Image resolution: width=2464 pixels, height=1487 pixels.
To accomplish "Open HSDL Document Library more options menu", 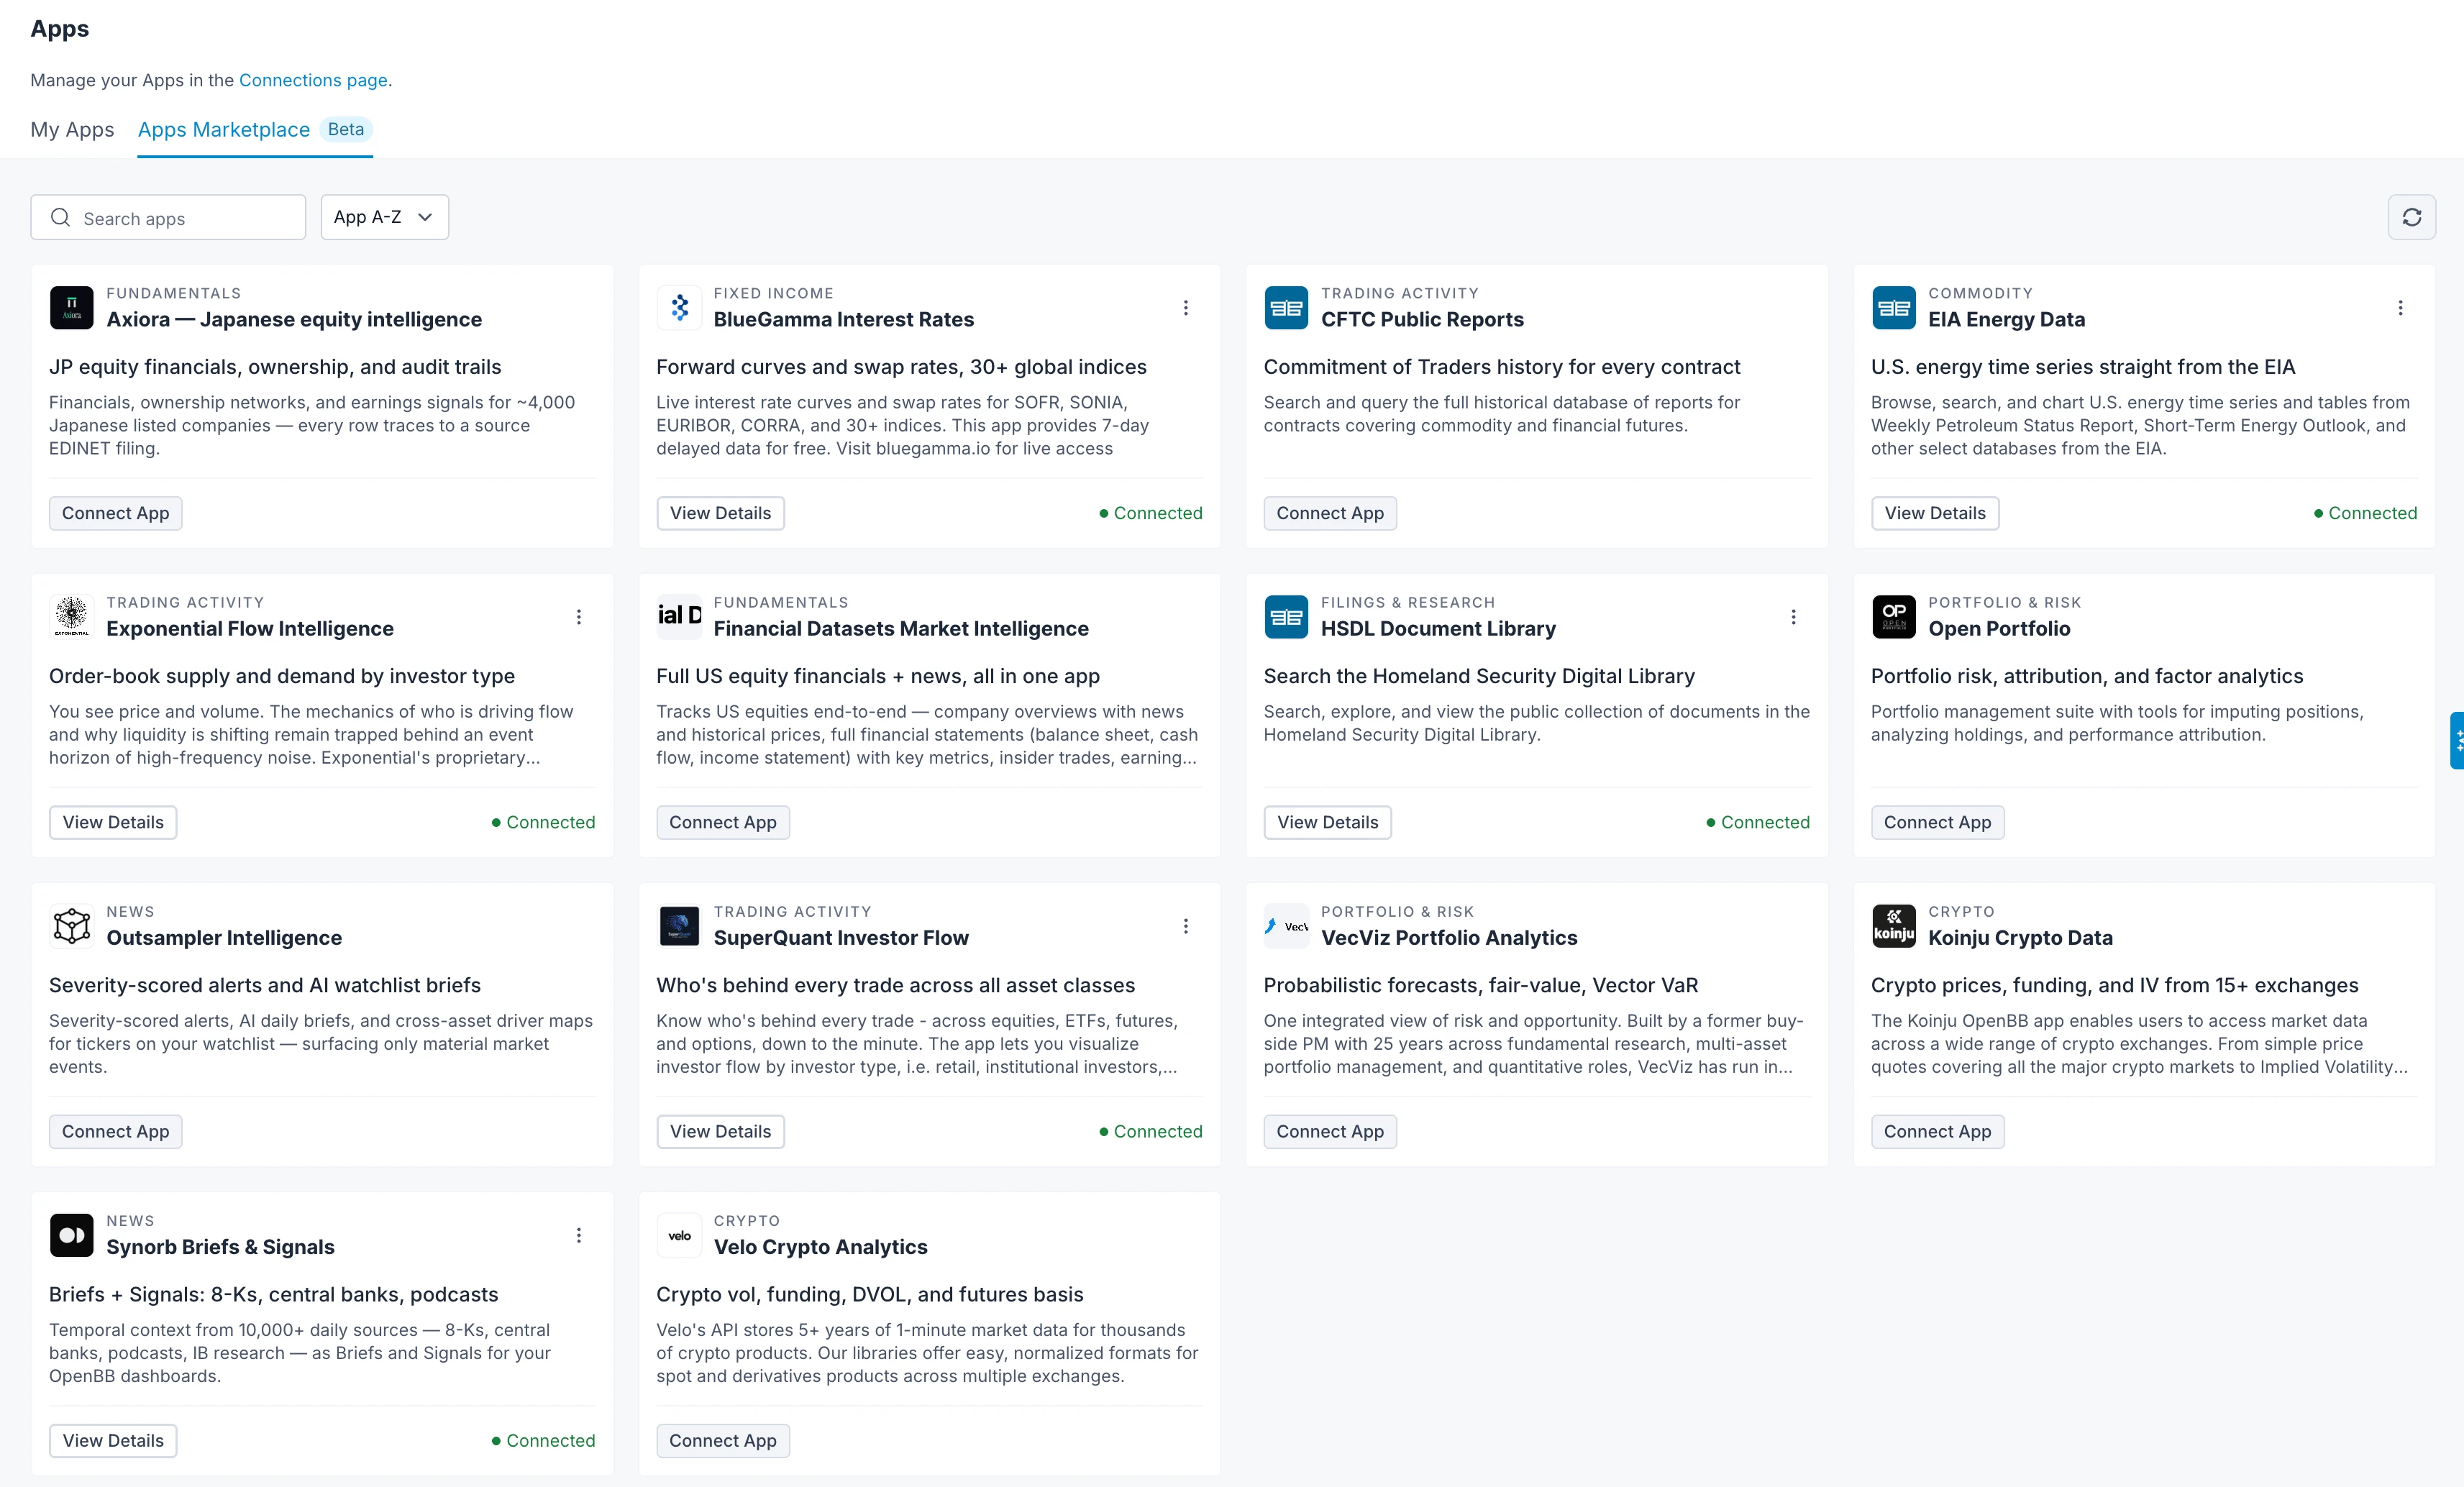I will pyautogui.click(x=1793, y=617).
